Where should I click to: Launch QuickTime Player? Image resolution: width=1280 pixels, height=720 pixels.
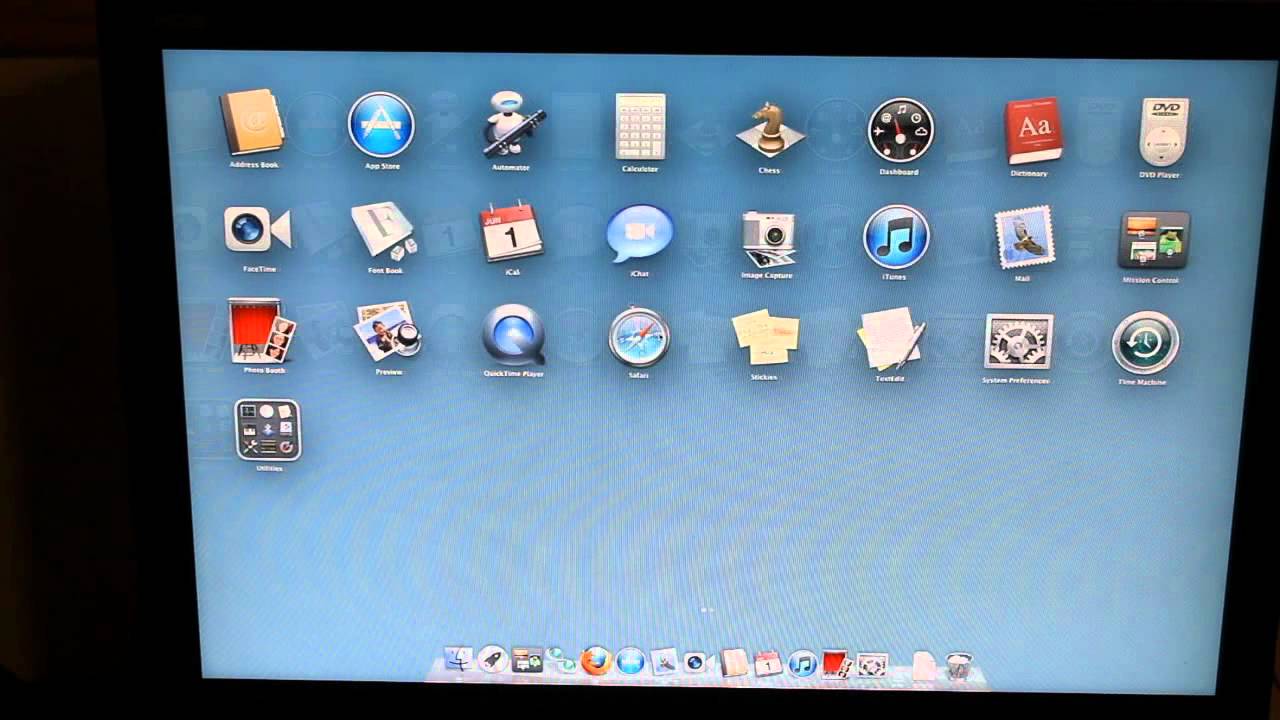click(x=514, y=335)
